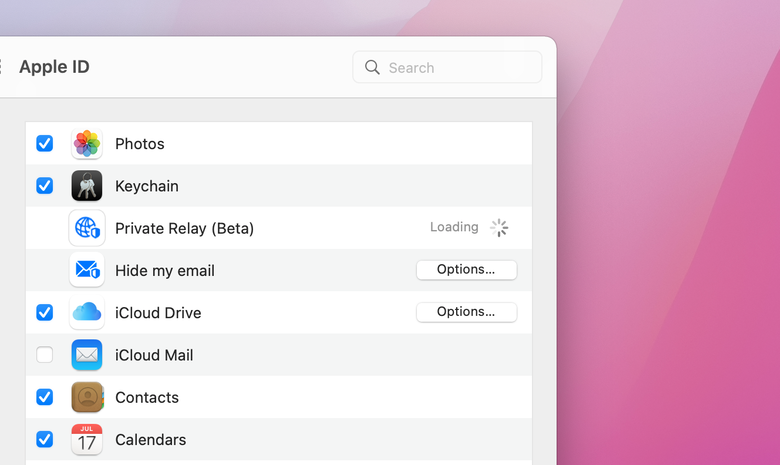Image resolution: width=780 pixels, height=465 pixels.
Task: Click the Keychain label
Action: [147, 186]
